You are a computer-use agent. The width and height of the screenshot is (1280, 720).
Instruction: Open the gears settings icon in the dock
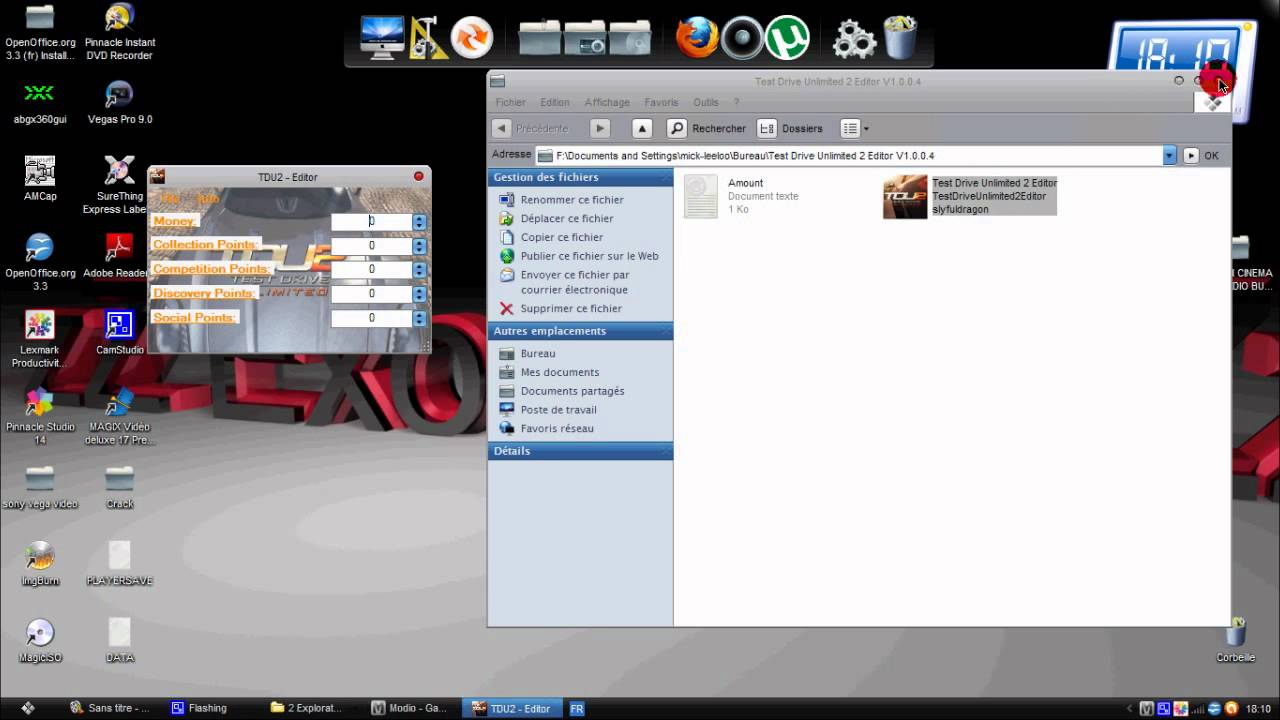coord(854,39)
